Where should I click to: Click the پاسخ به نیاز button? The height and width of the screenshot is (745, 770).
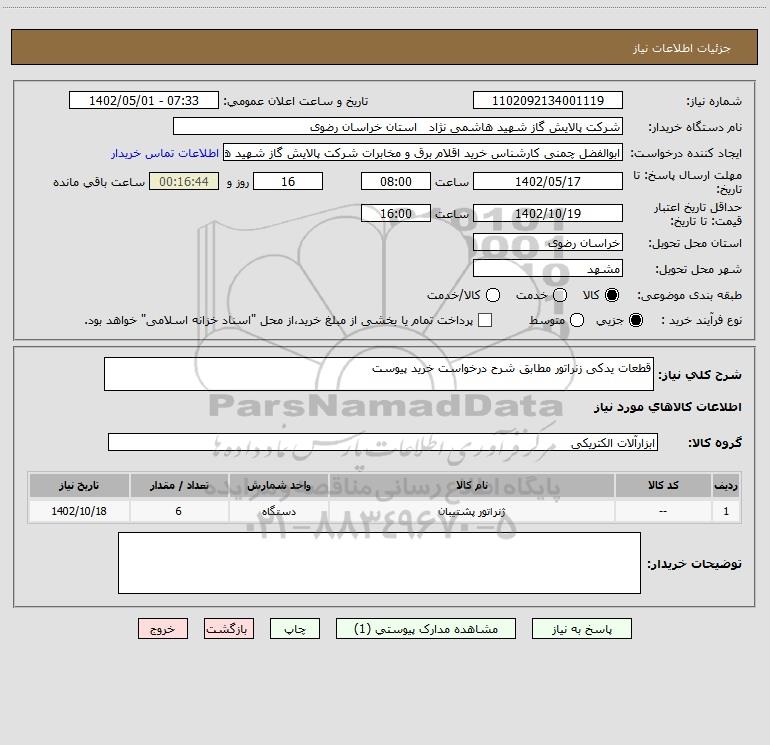(581, 629)
